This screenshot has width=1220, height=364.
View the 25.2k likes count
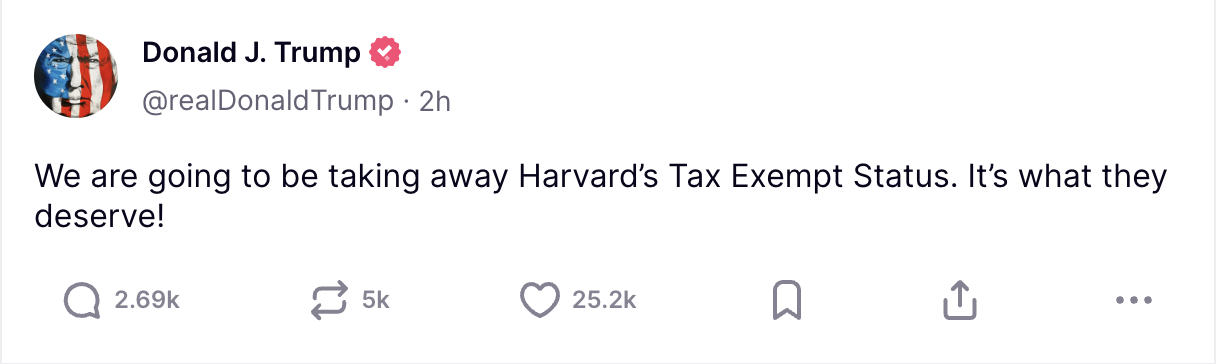point(604,299)
